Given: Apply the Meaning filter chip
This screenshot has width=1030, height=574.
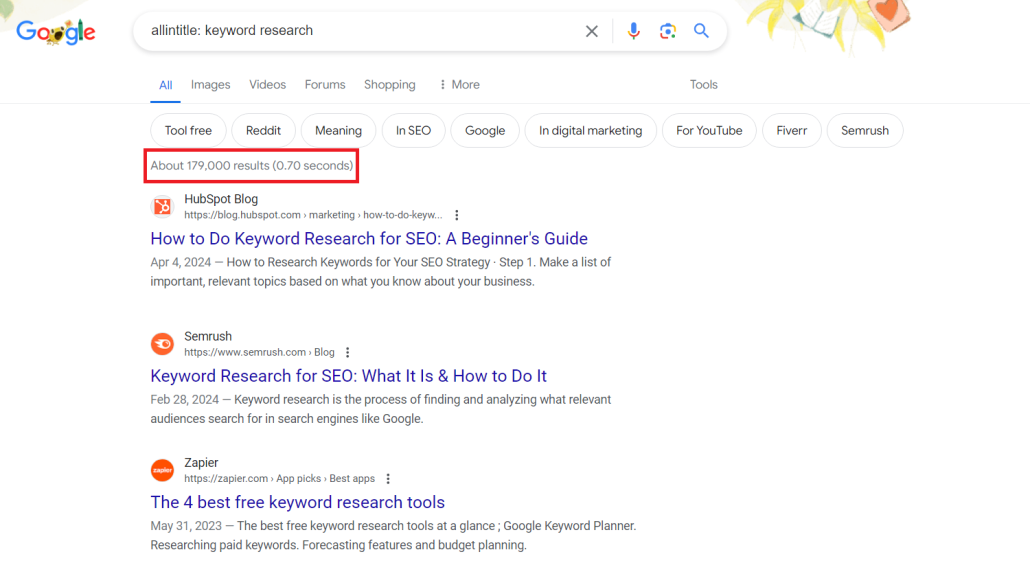Looking at the screenshot, I should click(338, 131).
